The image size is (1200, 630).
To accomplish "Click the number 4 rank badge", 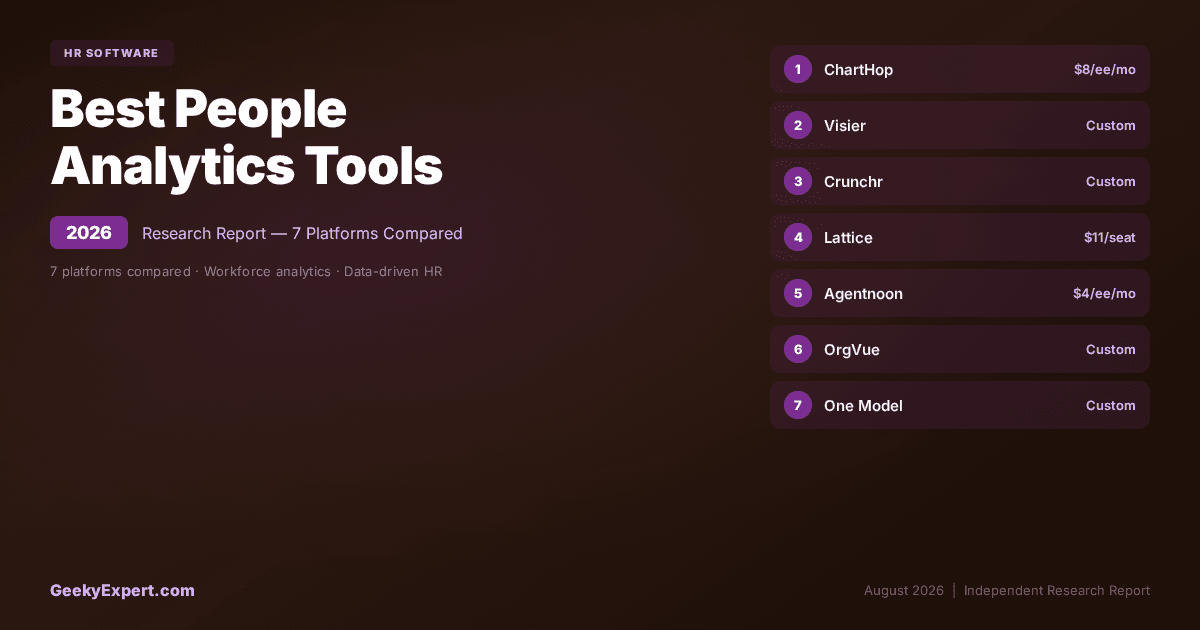I will pyautogui.click(x=798, y=237).
